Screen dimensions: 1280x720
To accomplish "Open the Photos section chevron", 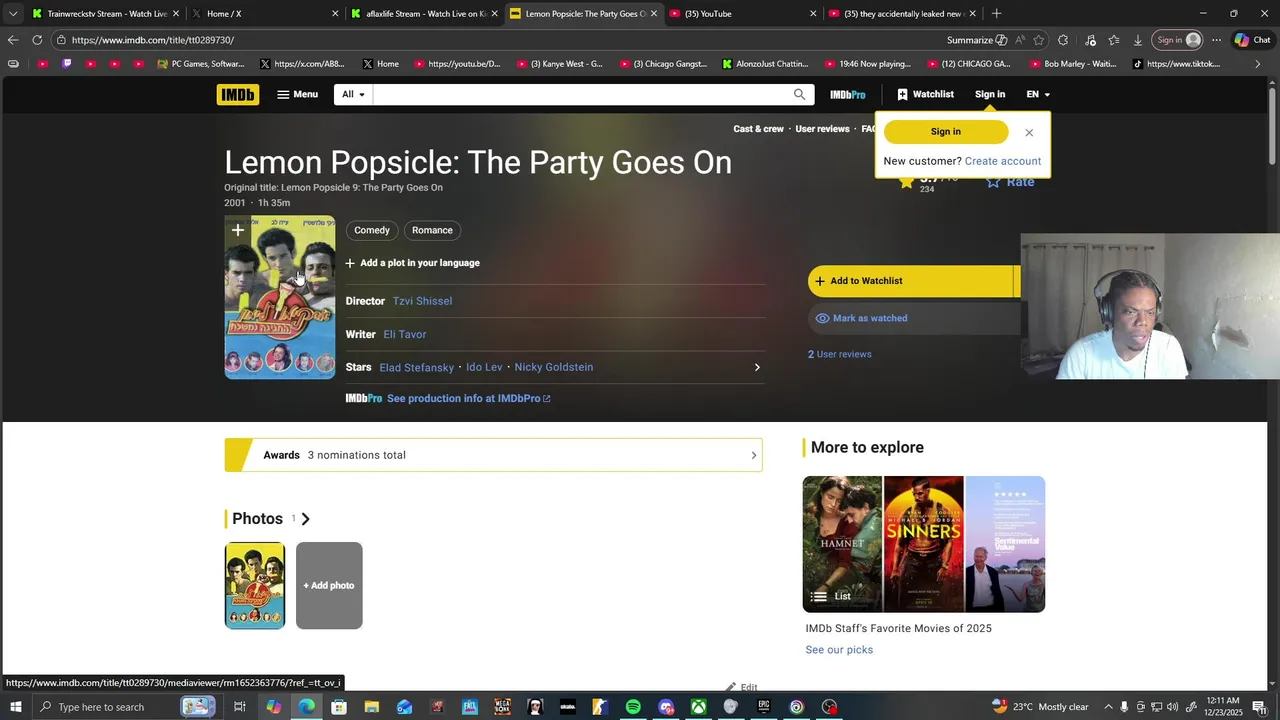I will pyautogui.click(x=306, y=519).
